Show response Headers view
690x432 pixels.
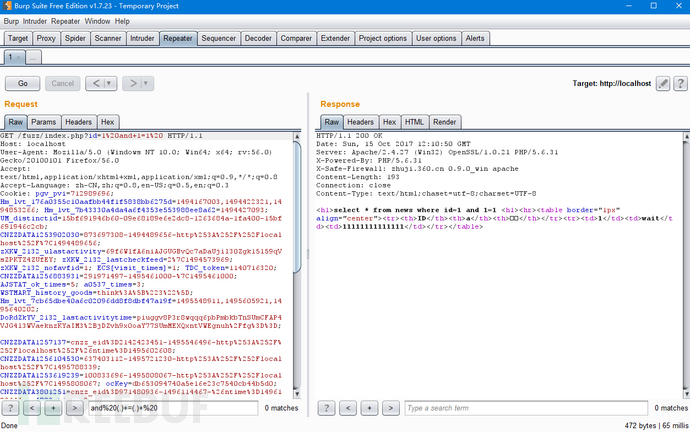(360, 122)
